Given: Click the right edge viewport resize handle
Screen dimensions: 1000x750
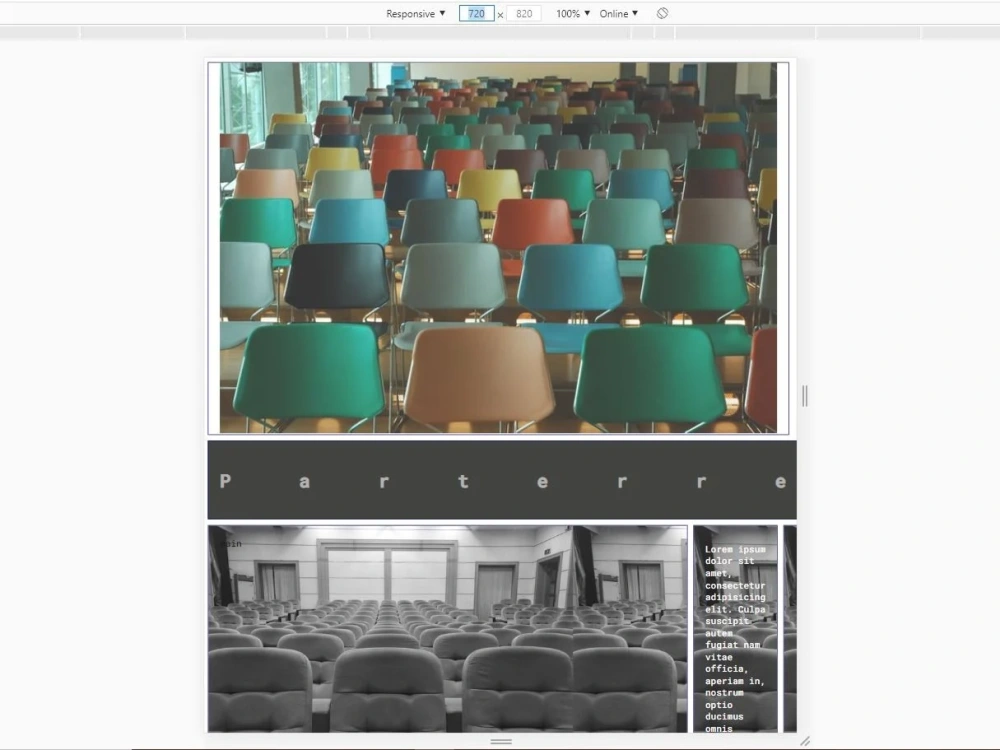Looking at the screenshot, I should 805,396.
